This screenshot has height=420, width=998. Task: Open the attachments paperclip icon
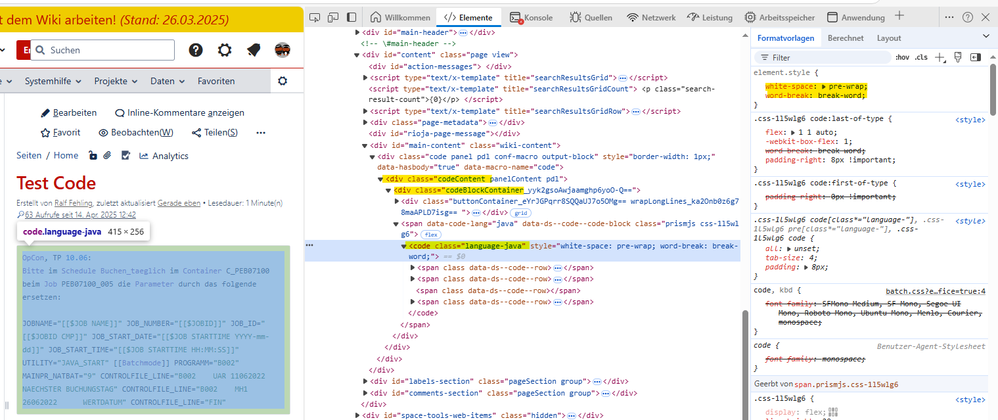coord(108,155)
